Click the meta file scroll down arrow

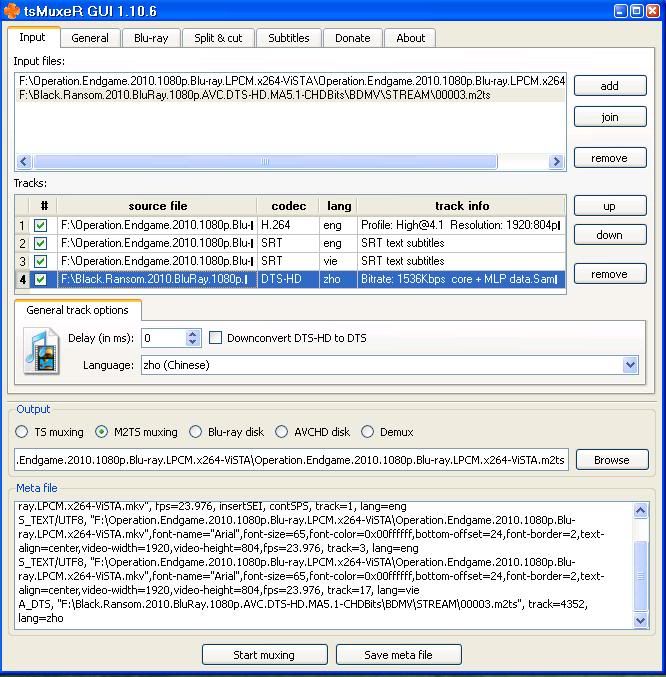(x=640, y=620)
